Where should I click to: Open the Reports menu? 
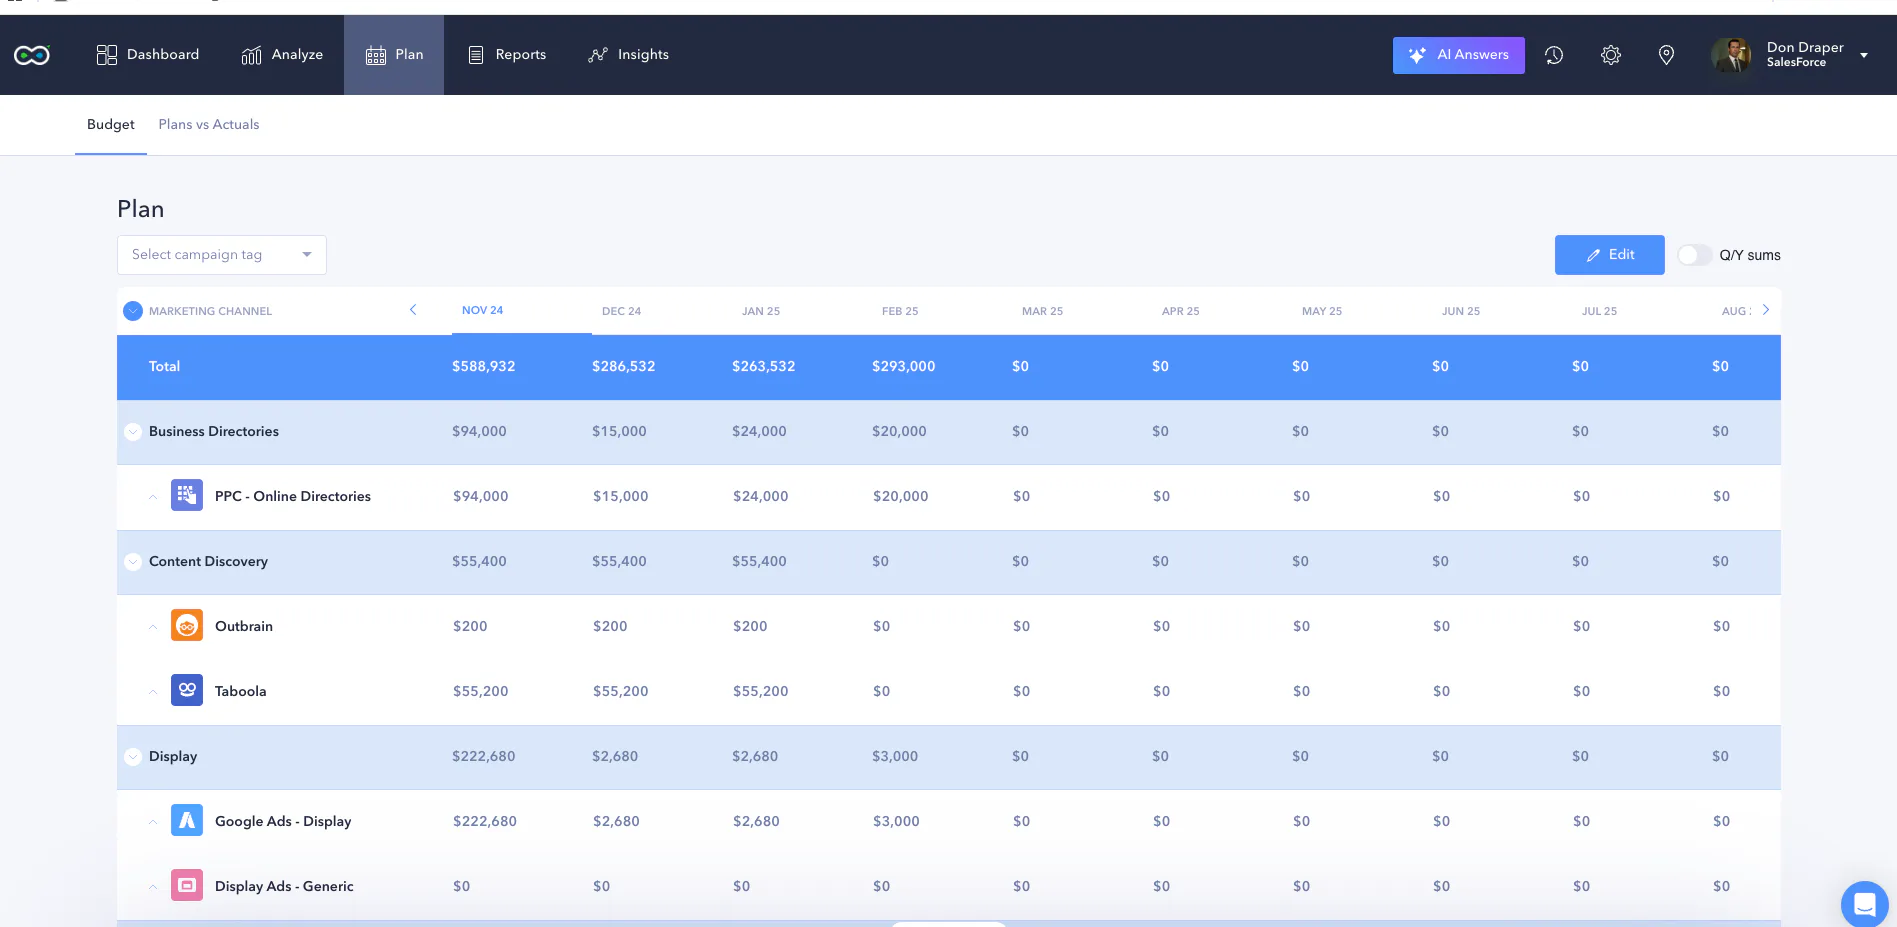click(507, 55)
